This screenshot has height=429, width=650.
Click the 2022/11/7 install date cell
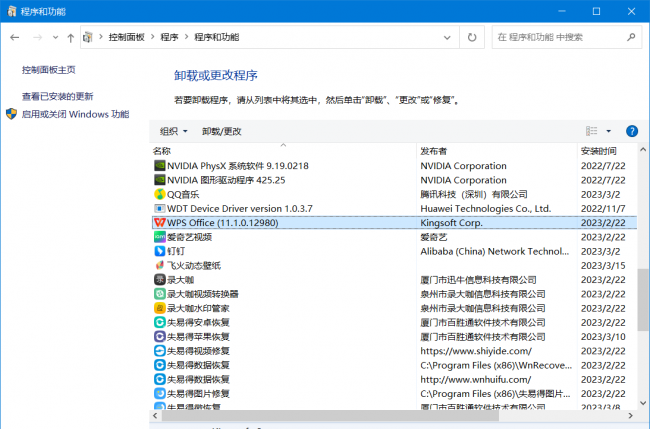click(x=603, y=208)
